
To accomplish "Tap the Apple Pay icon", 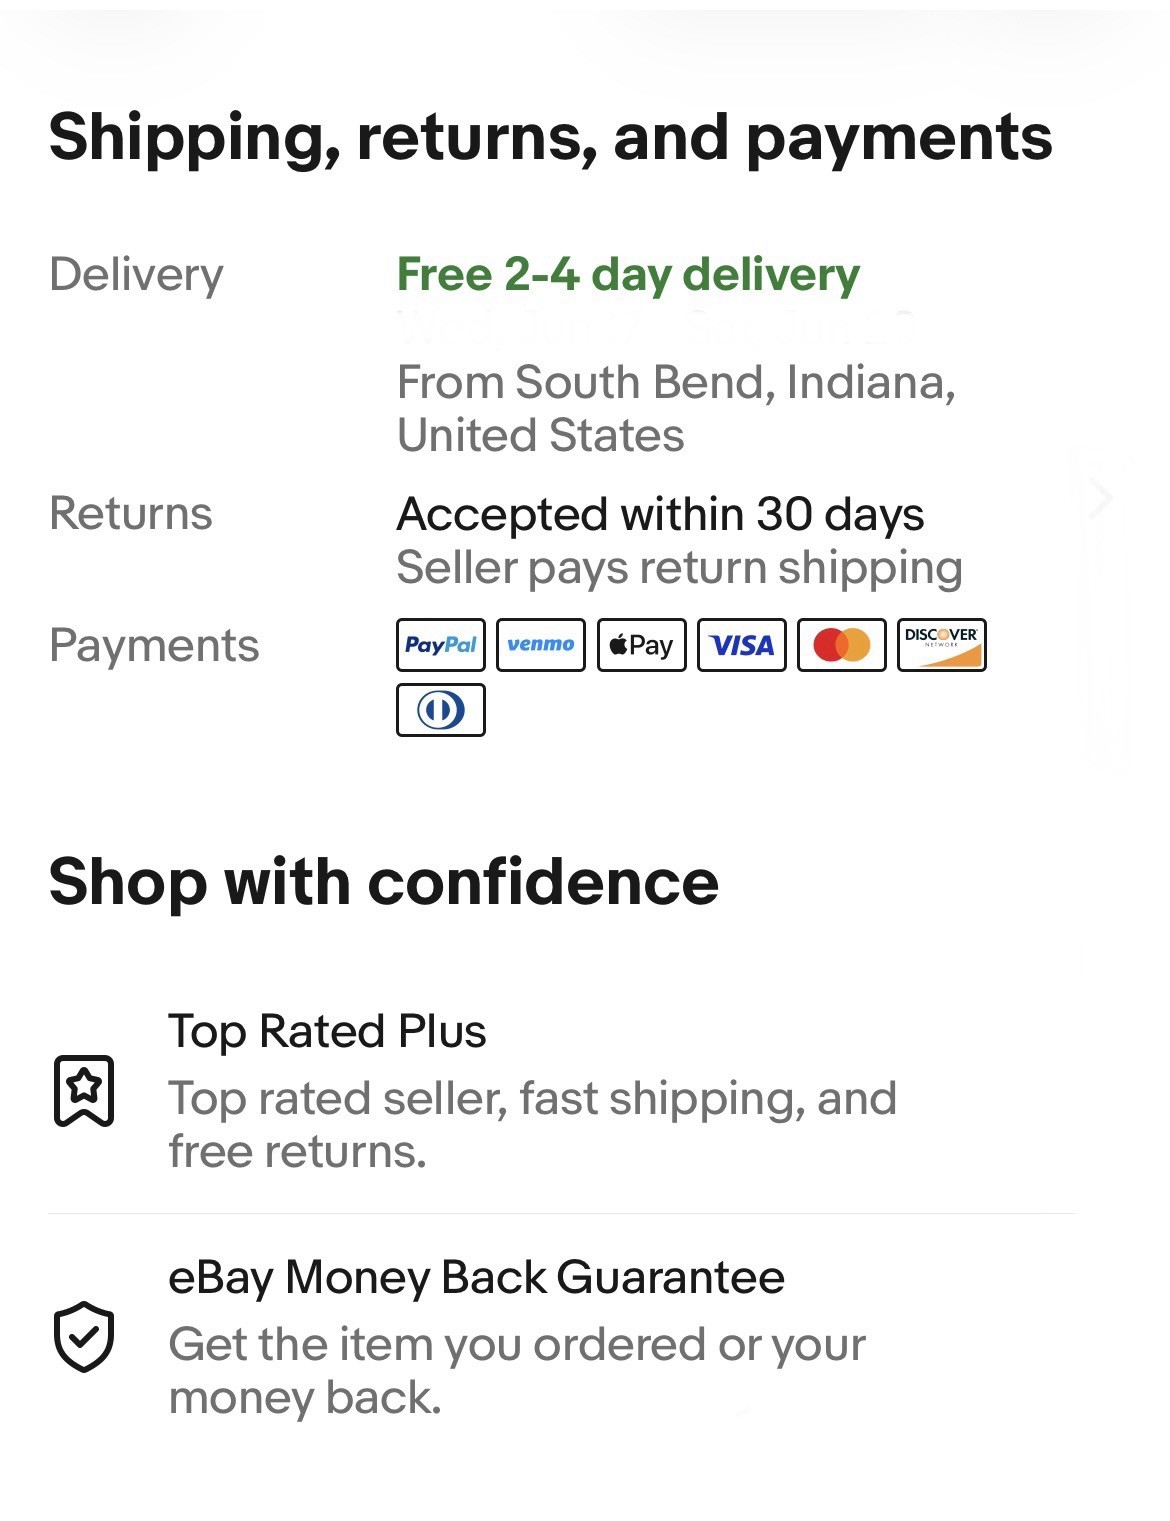I will [641, 645].
